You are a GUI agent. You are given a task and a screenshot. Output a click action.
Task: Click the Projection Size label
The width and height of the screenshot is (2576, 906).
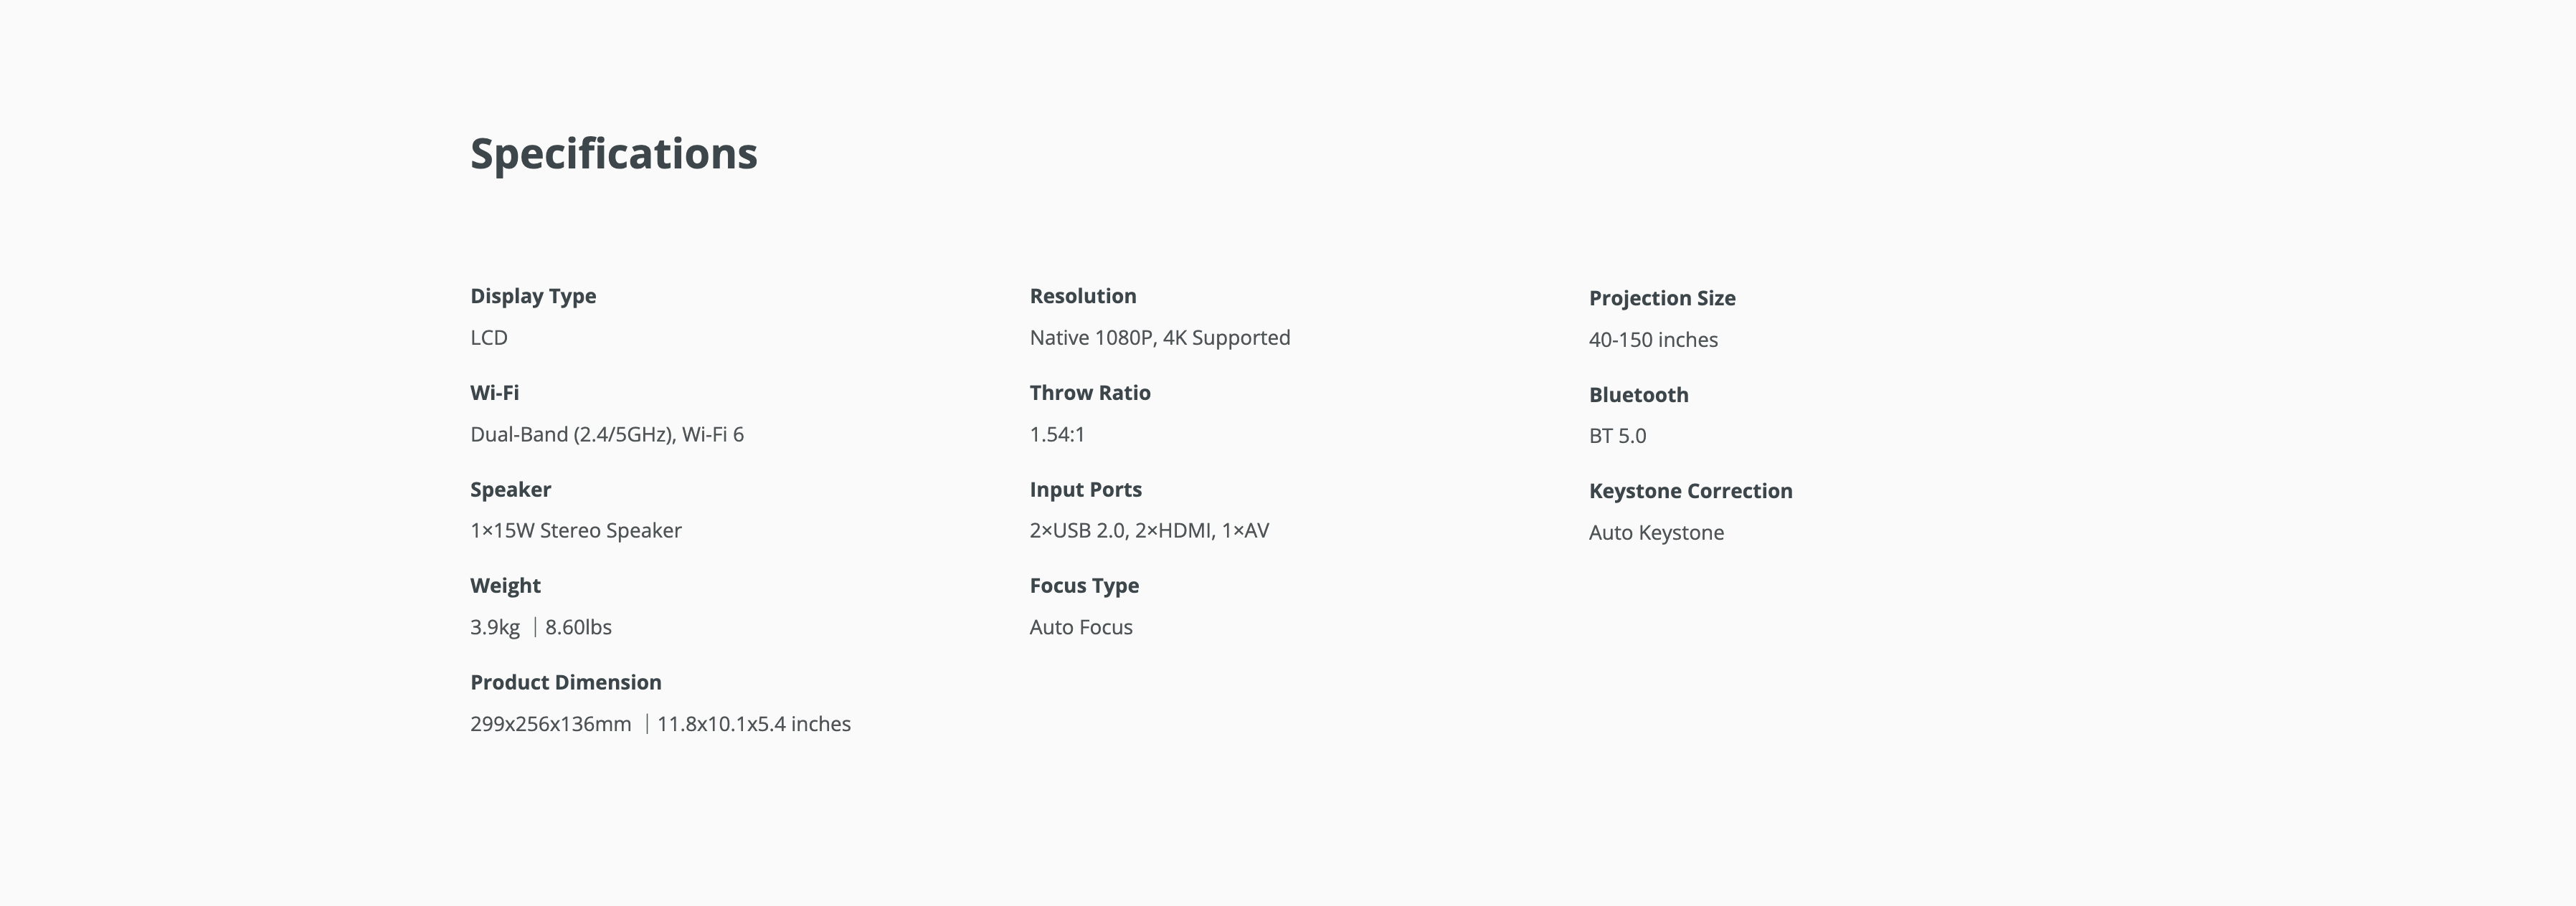coord(1662,298)
